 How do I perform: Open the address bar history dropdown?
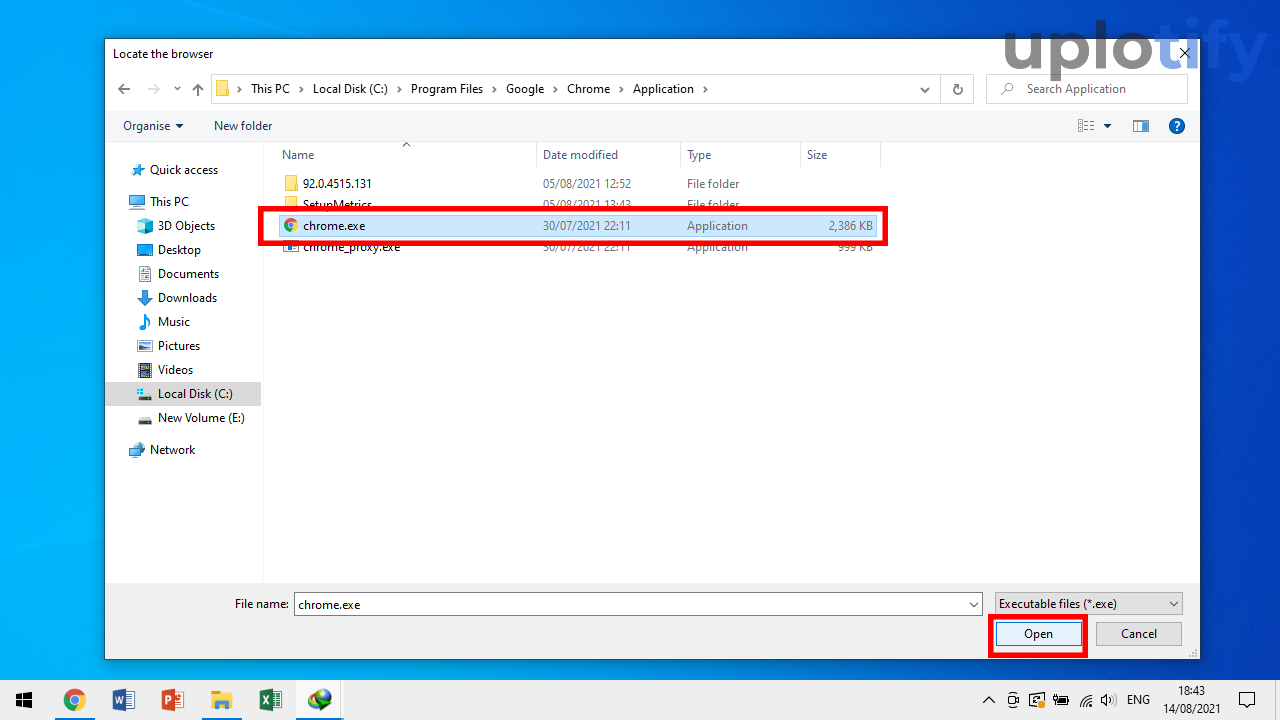pos(925,89)
